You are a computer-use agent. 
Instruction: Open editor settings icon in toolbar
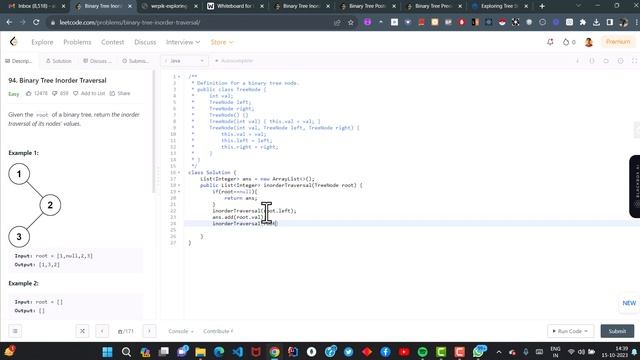620,61
